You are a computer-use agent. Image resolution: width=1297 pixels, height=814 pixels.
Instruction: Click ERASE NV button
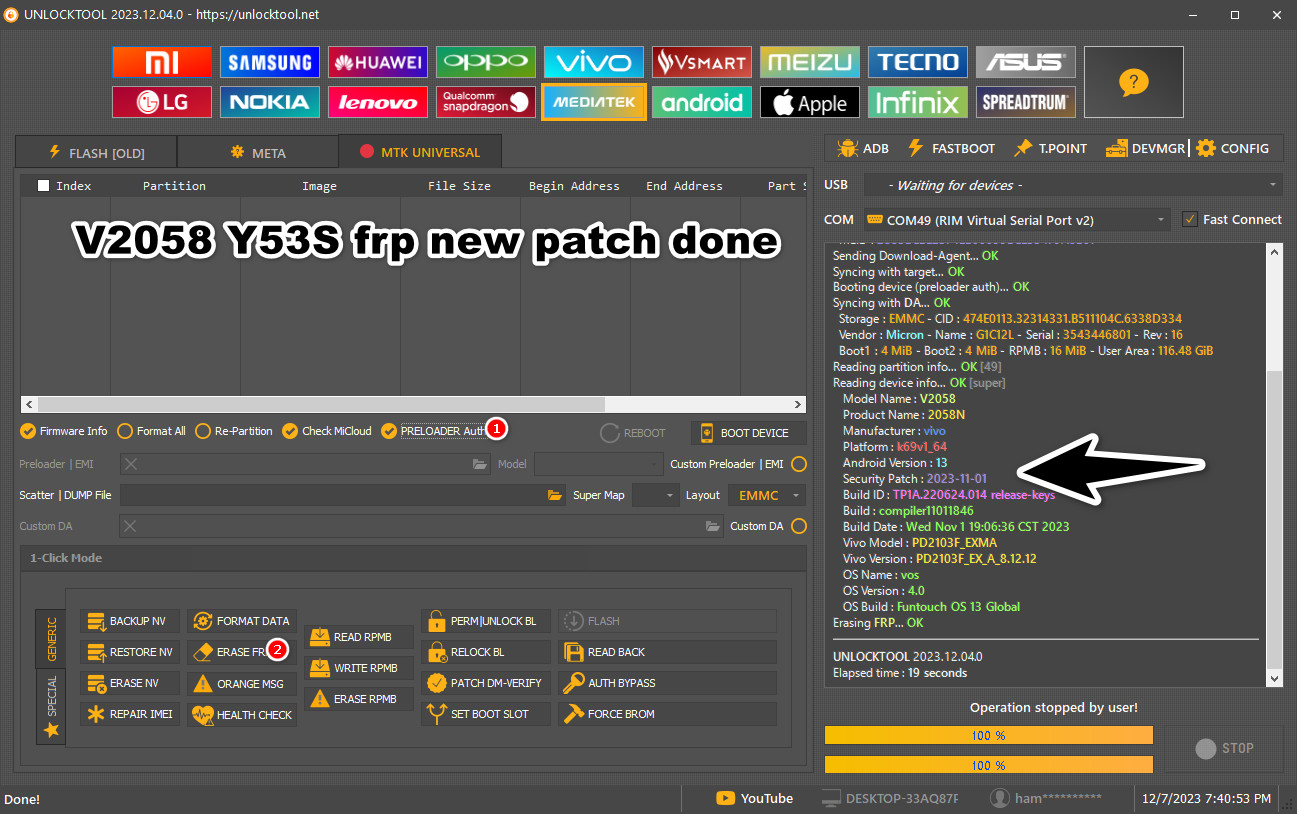131,683
